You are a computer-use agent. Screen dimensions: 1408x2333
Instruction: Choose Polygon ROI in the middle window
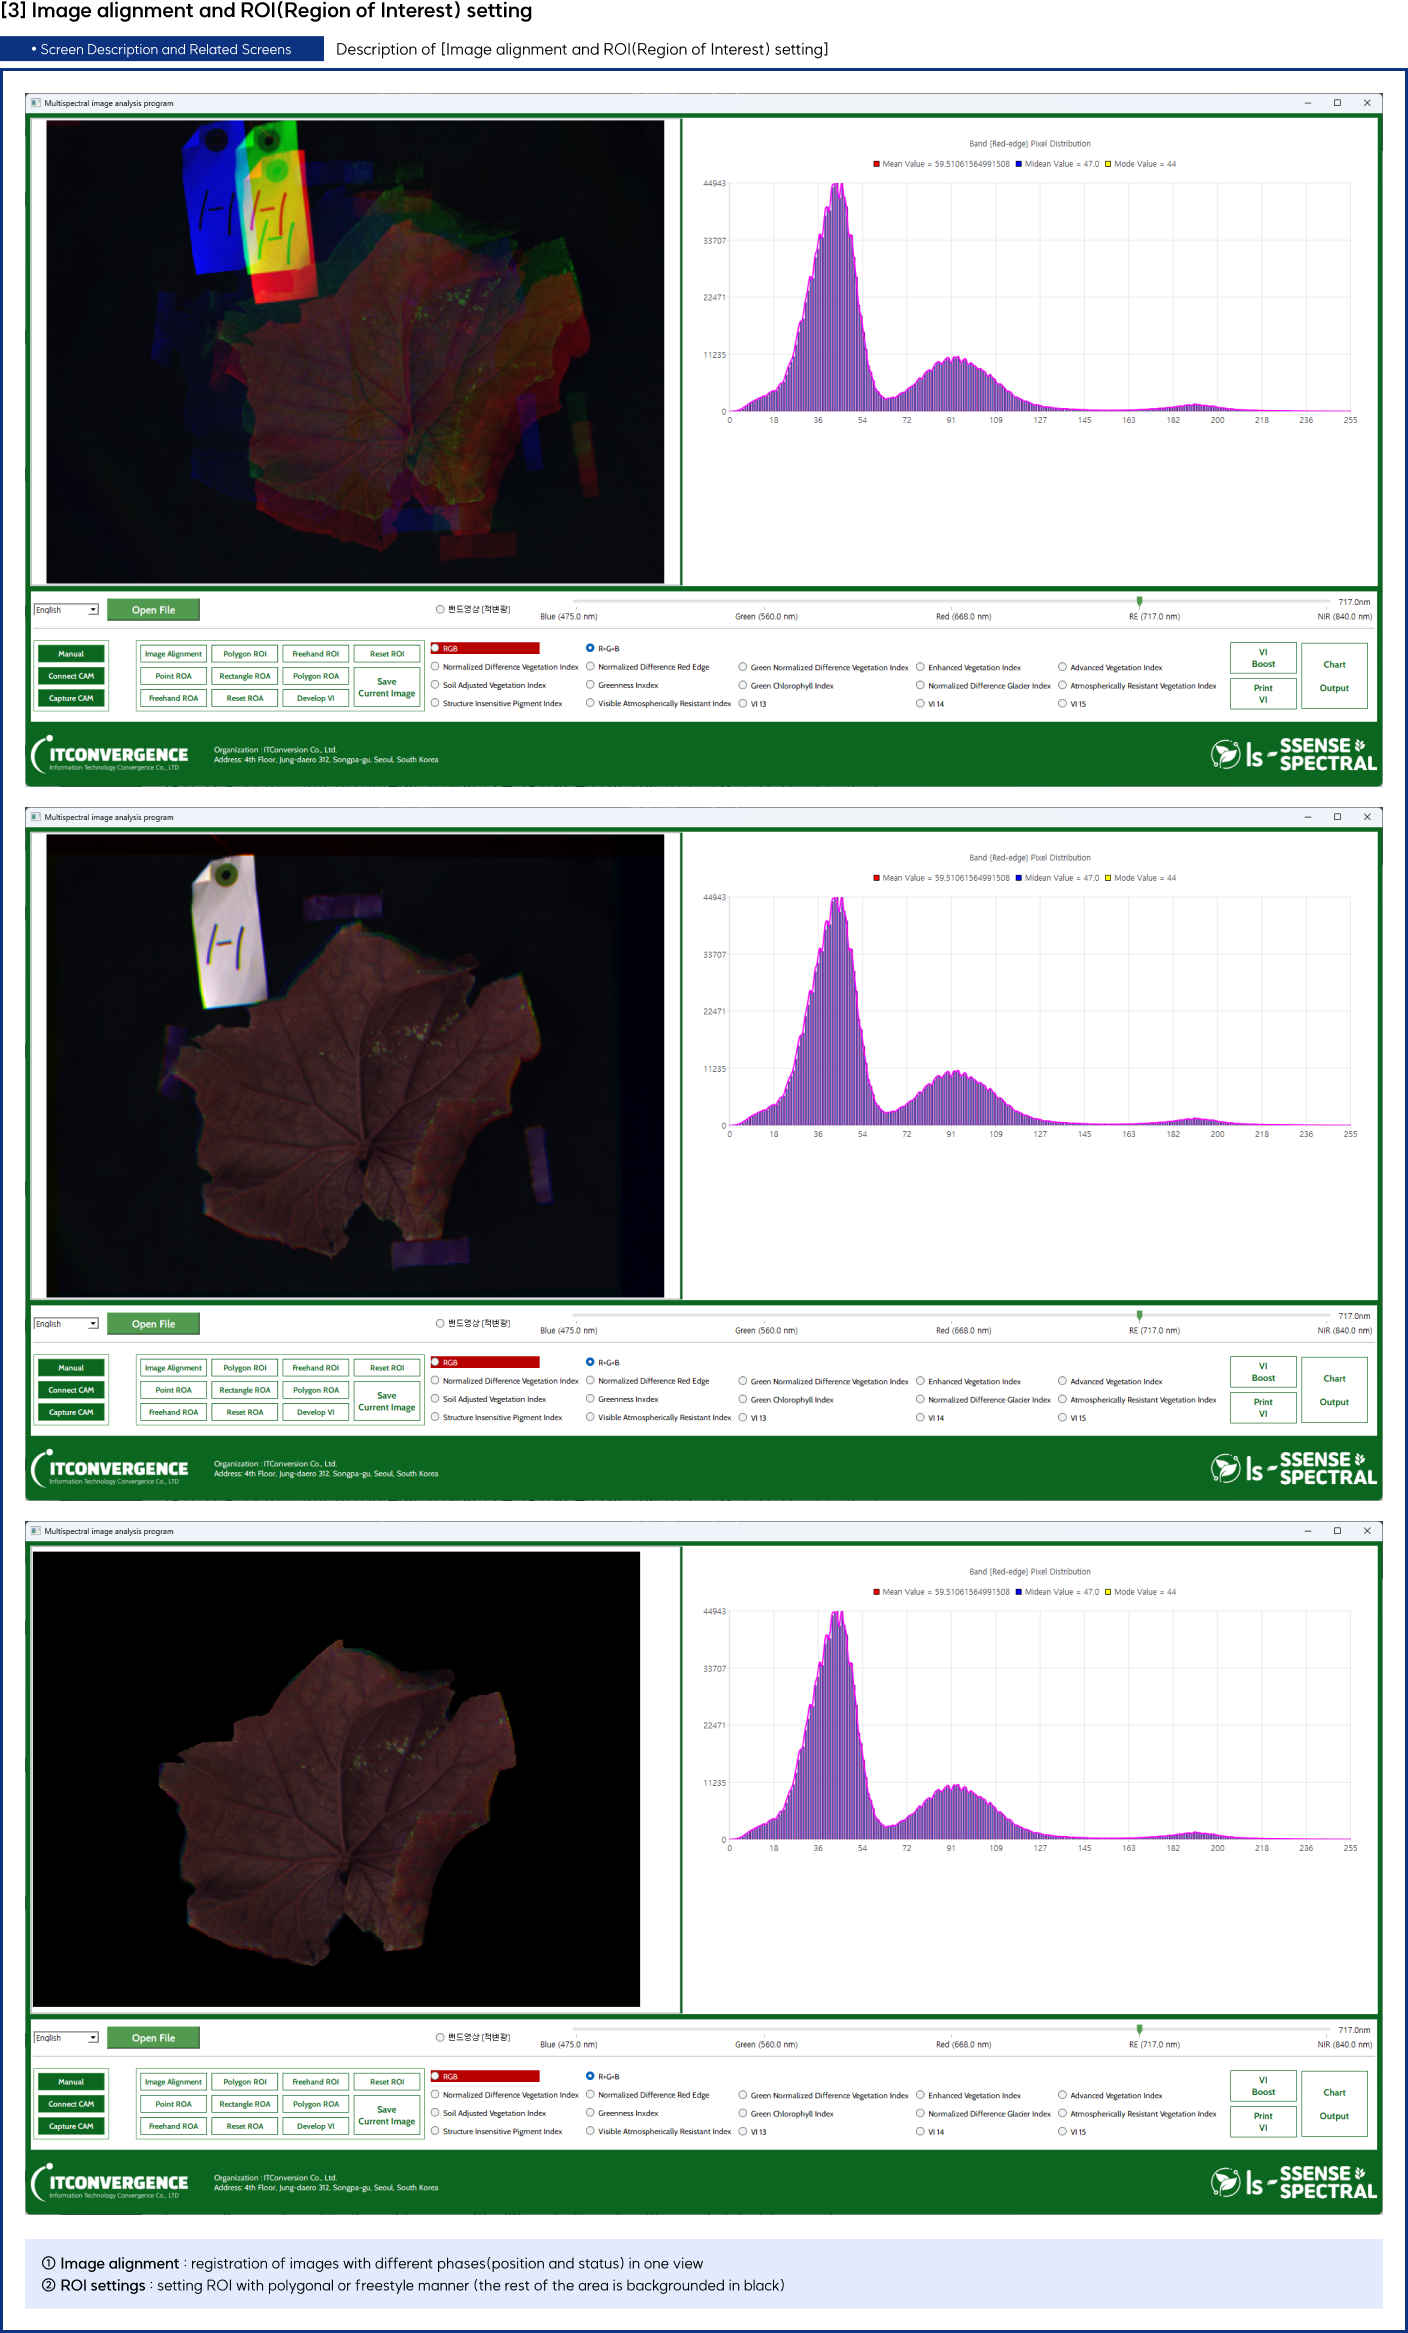pyautogui.click(x=245, y=1368)
